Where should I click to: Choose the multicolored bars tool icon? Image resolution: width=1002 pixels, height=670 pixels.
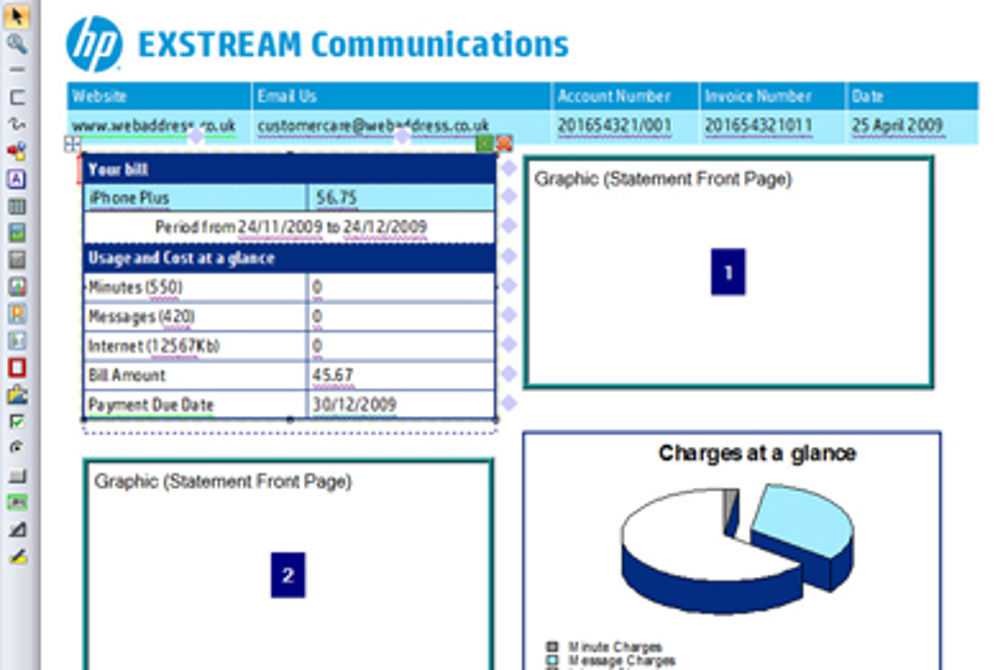coord(17,286)
